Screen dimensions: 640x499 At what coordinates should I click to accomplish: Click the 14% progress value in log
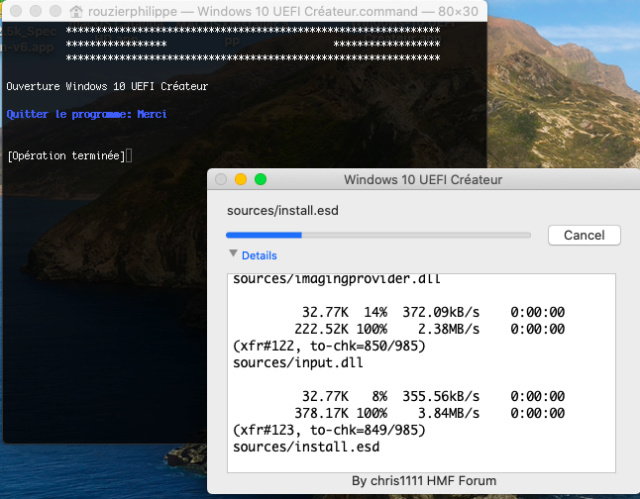376,313
